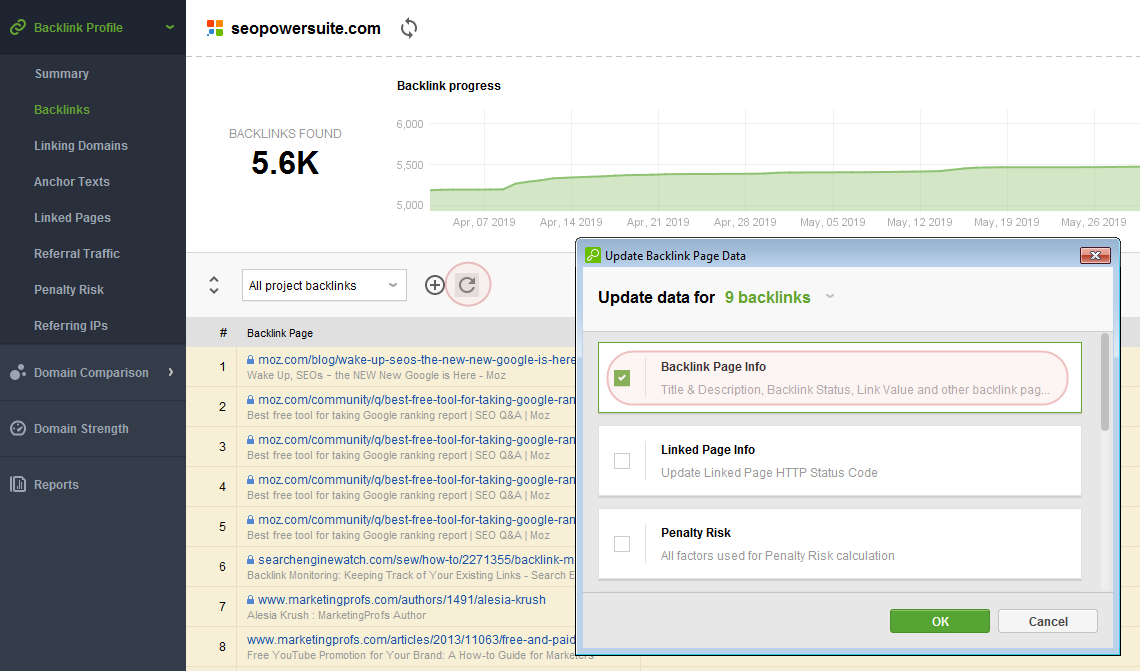Click the seopowersuite.com colored squares logo
Image resolution: width=1140 pixels, height=671 pixels.
tap(214, 28)
